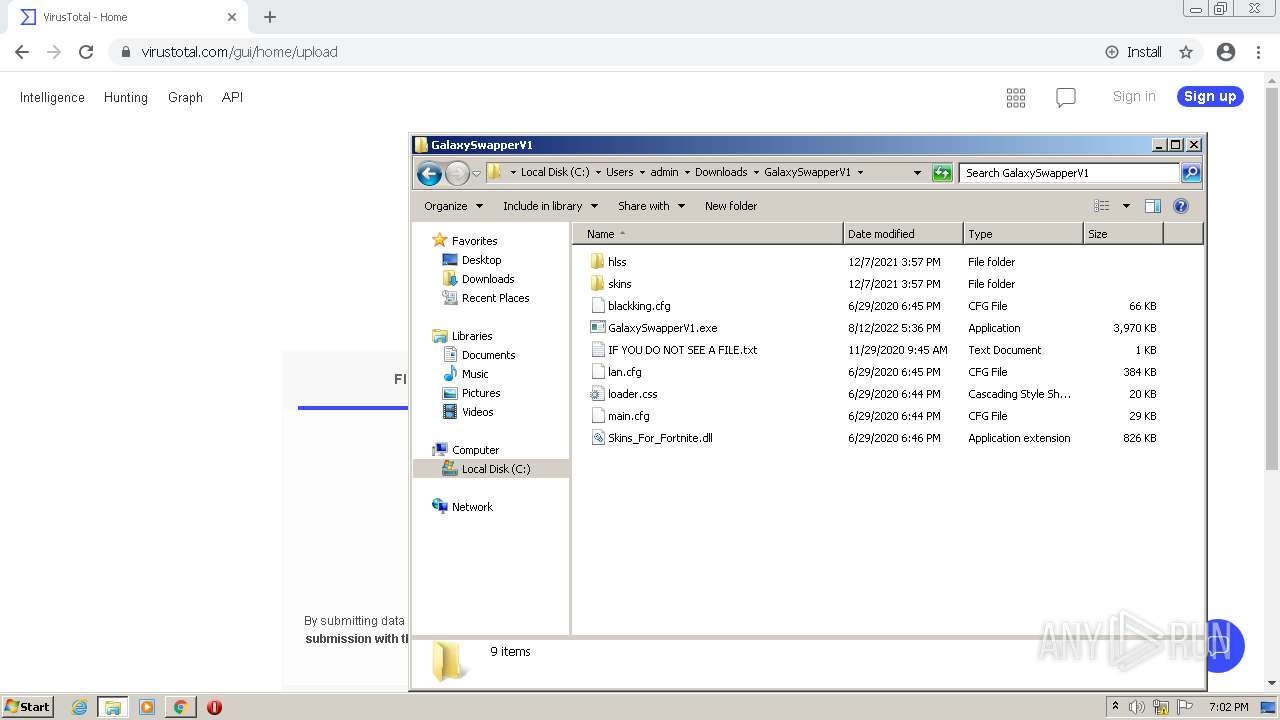The width and height of the screenshot is (1280, 720).
Task: Select IF YOU DO NOT SEE A FILE.txt
Action: (x=683, y=350)
